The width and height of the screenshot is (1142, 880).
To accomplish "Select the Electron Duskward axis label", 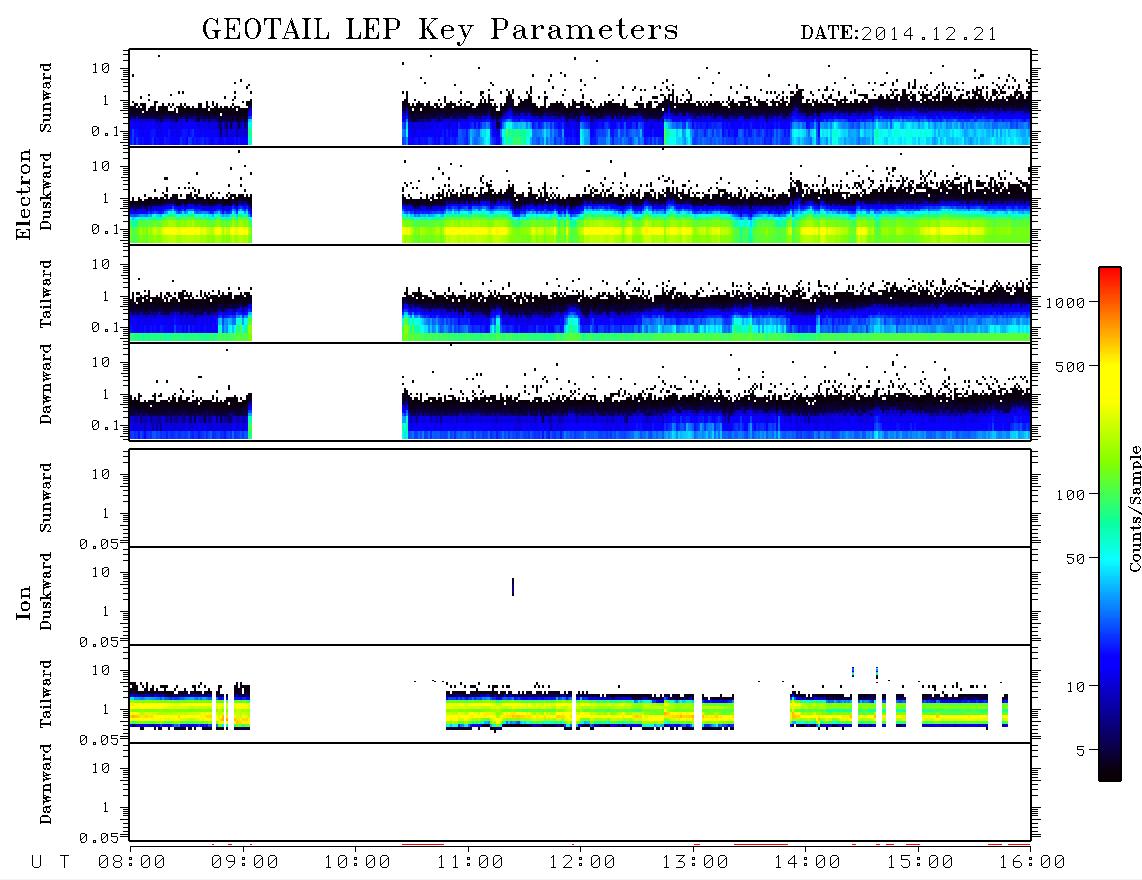I will [46, 191].
